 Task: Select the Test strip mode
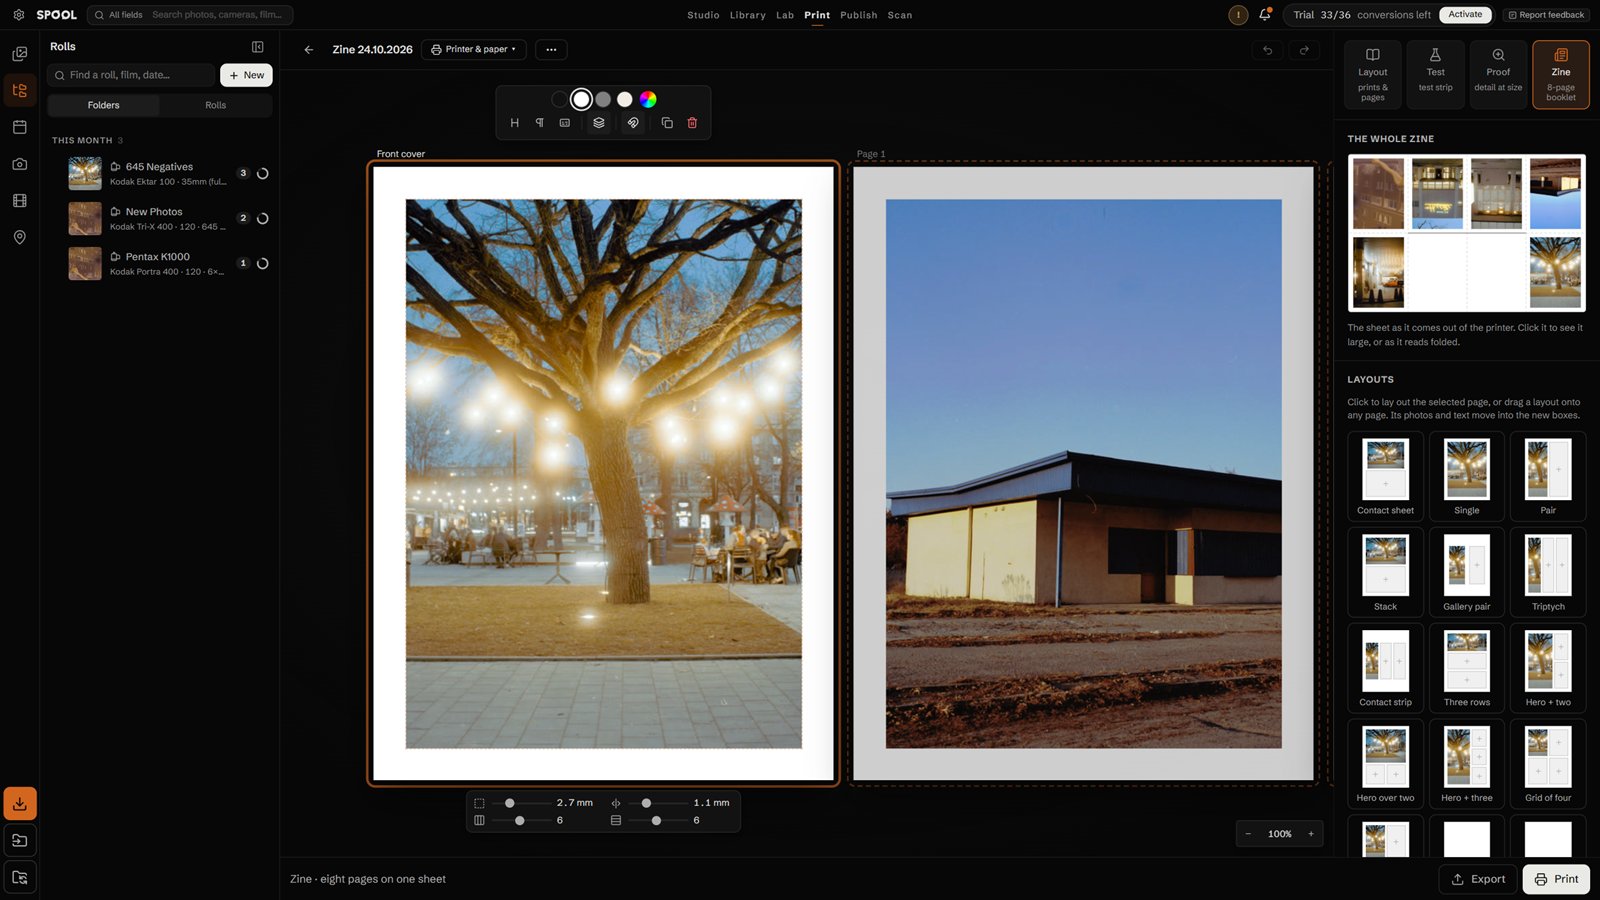pyautogui.click(x=1435, y=75)
